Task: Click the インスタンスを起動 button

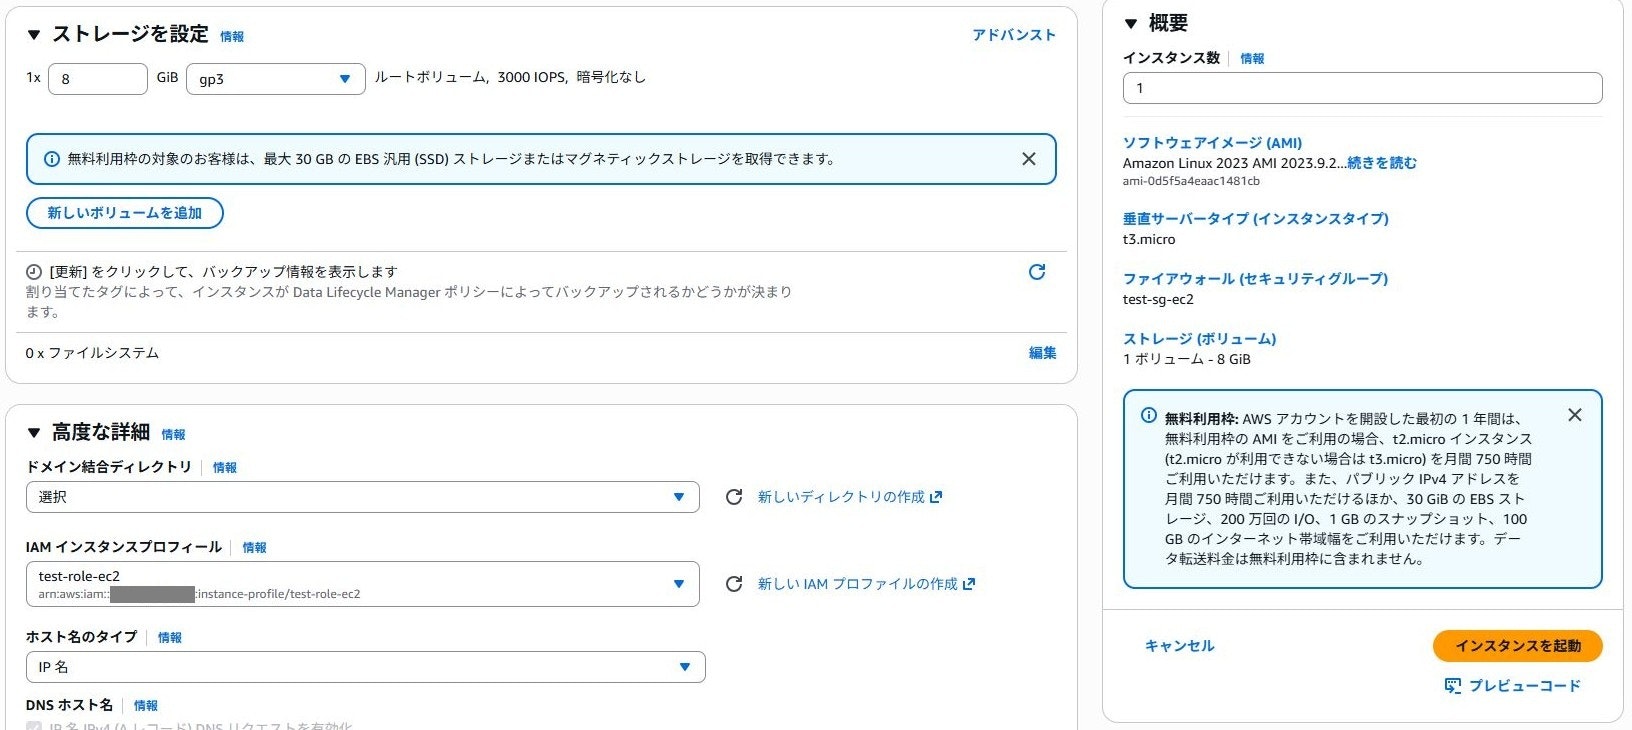Action: (1517, 646)
